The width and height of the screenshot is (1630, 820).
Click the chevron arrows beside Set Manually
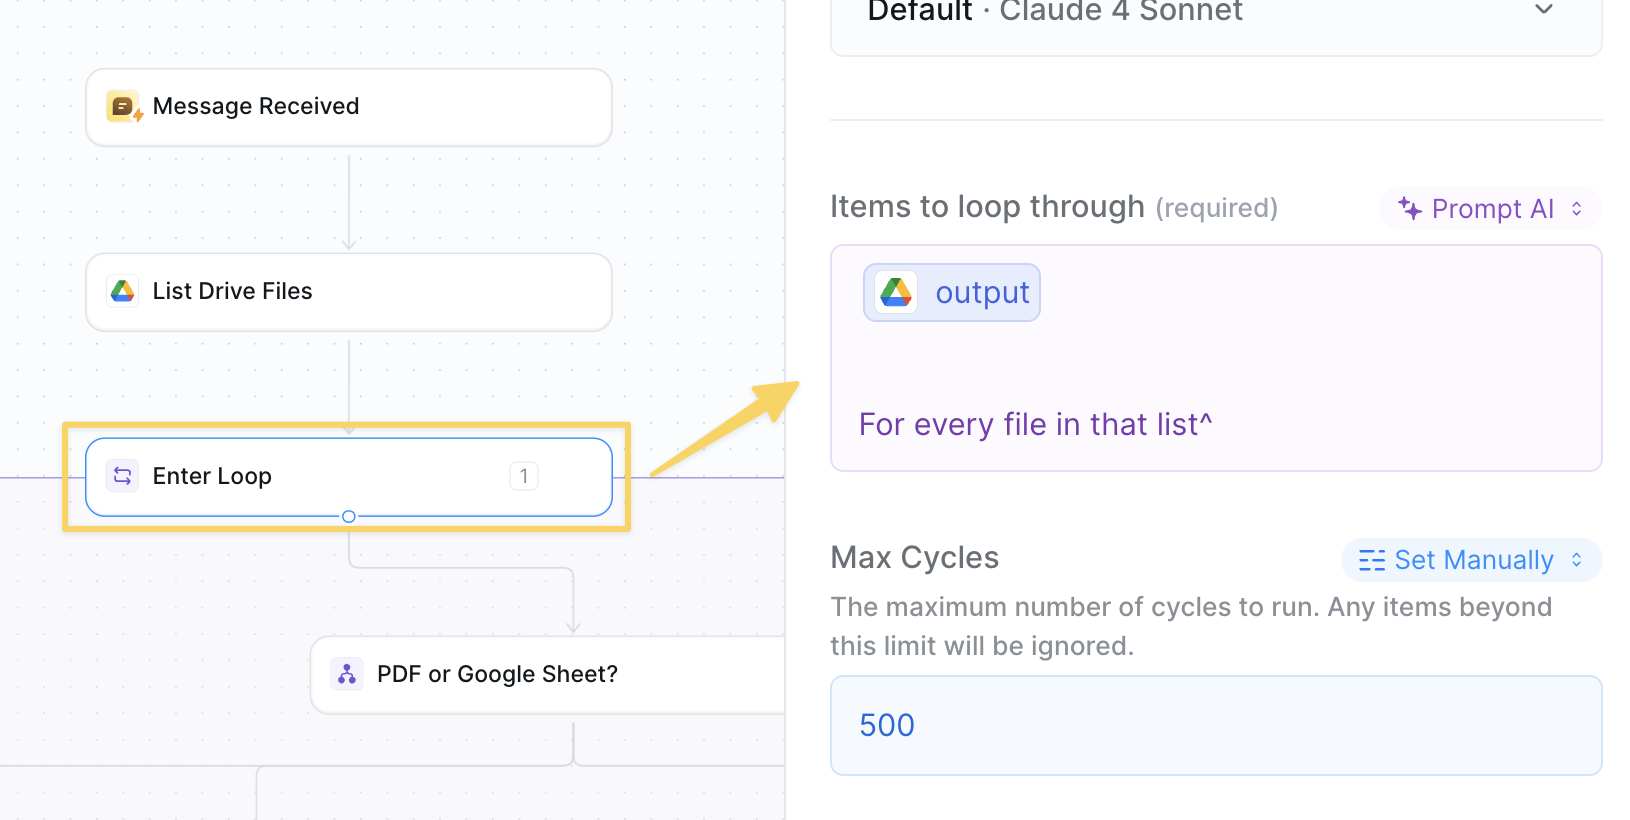(1577, 560)
